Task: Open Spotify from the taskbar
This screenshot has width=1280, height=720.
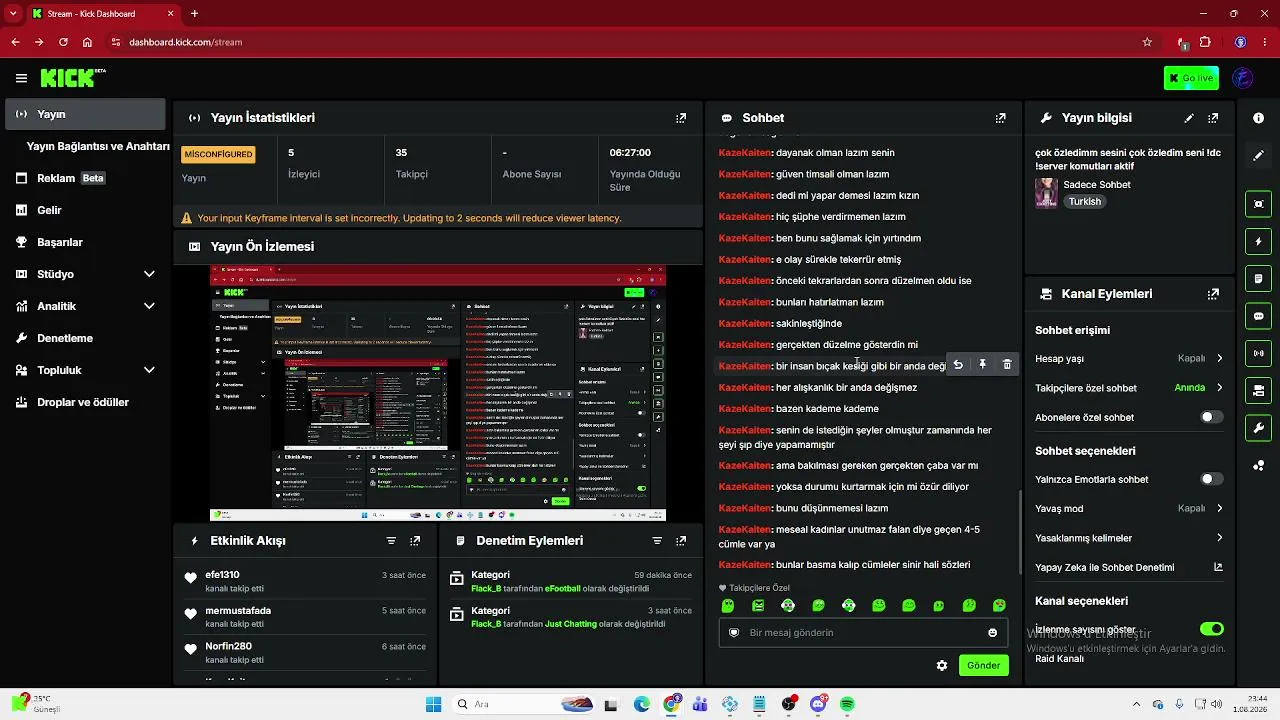Action: (x=847, y=704)
